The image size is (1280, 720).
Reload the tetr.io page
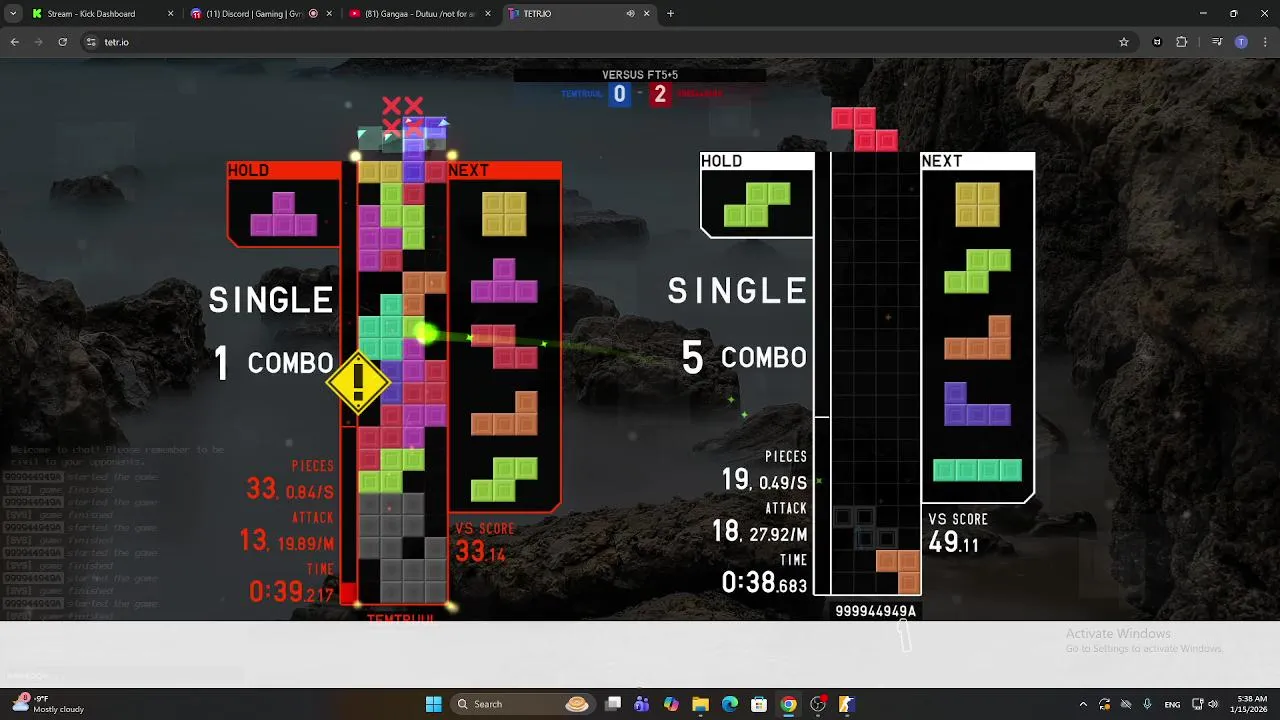[x=62, y=42]
